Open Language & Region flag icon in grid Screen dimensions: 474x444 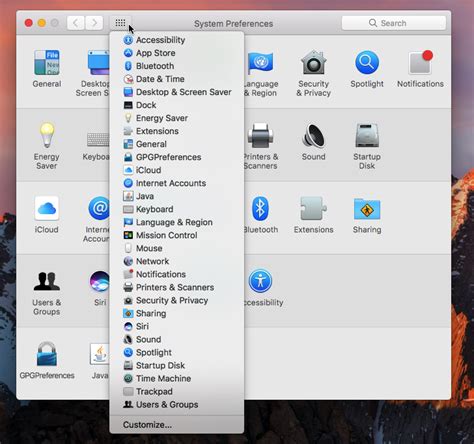pyautogui.click(x=260, y=63)
